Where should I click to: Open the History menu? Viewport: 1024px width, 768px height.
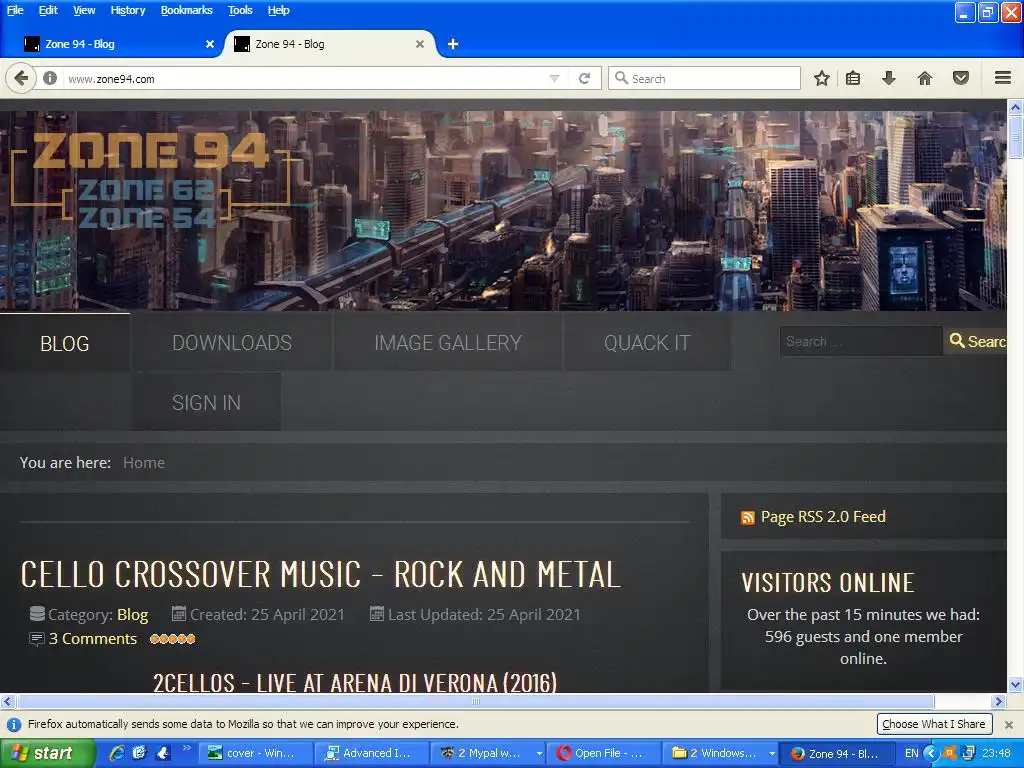[127, 10]
